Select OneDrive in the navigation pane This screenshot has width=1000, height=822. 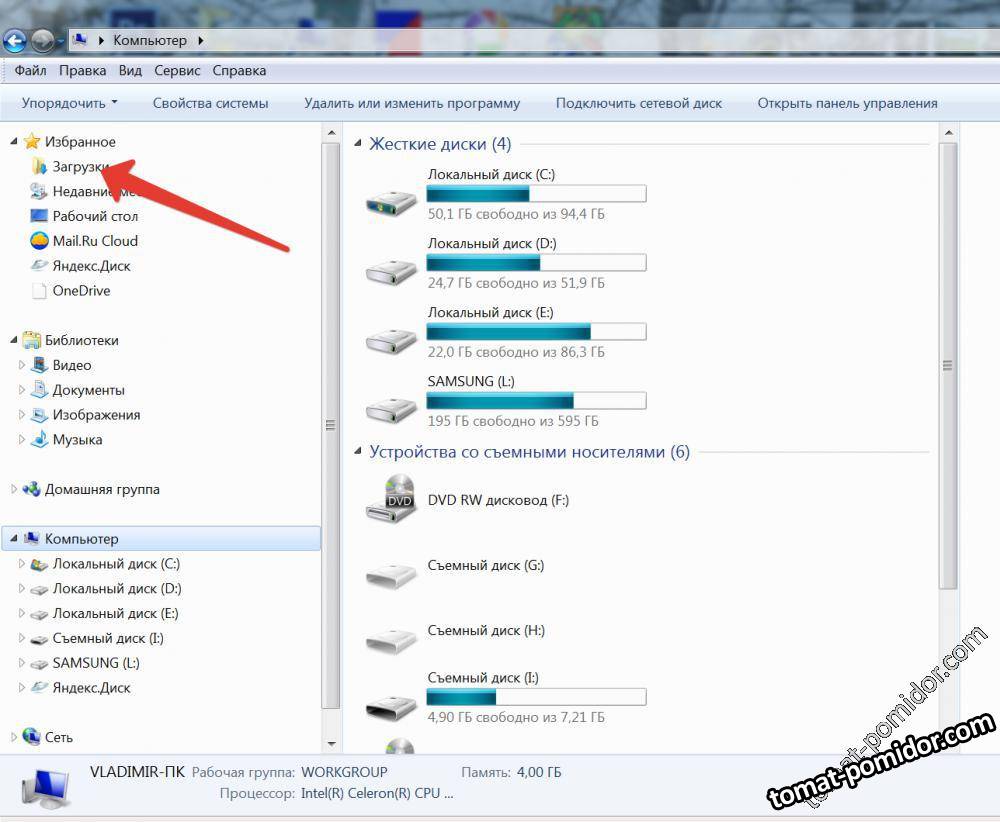[x=81, y=291]
